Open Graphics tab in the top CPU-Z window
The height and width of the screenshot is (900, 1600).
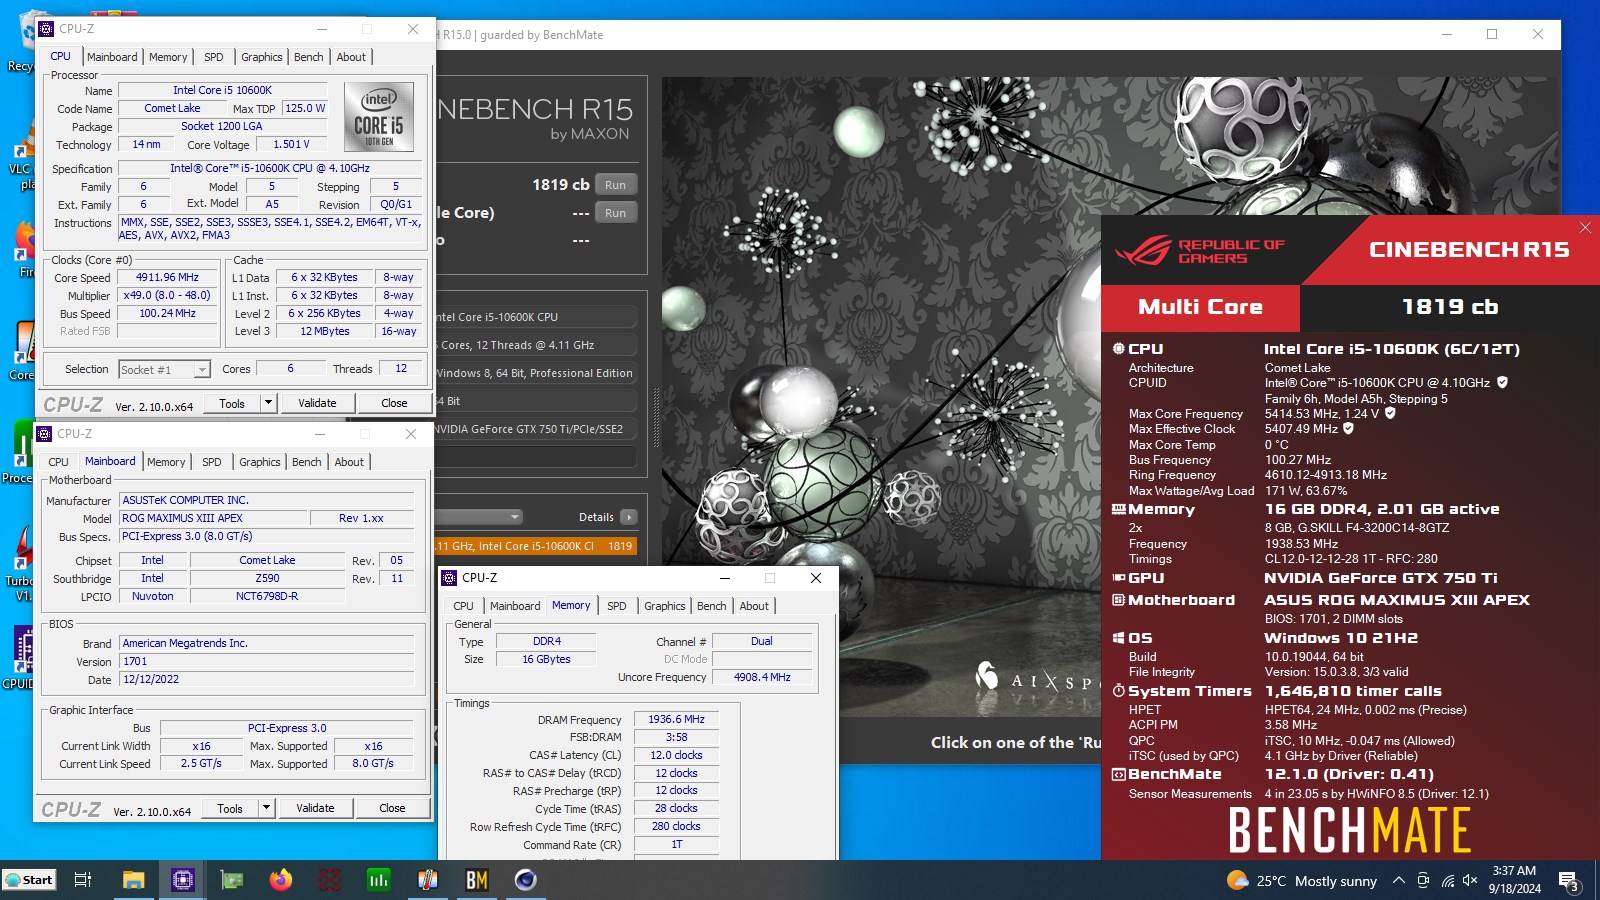tap(262, 57)
